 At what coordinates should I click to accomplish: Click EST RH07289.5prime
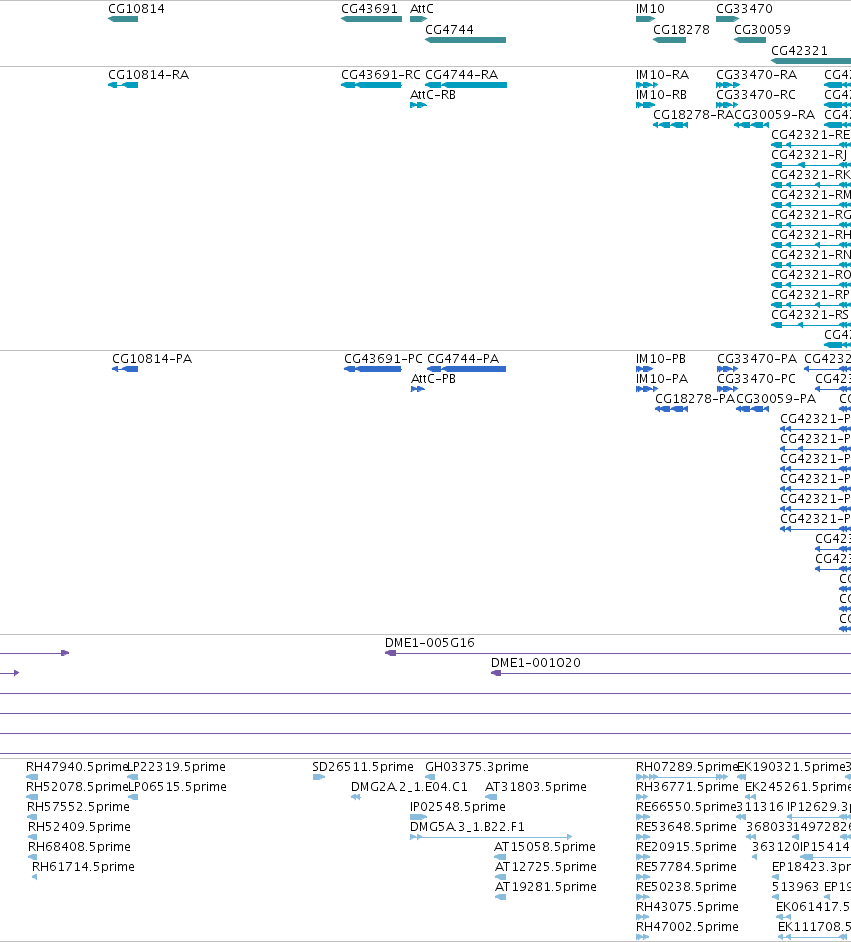tap(686, 767)
